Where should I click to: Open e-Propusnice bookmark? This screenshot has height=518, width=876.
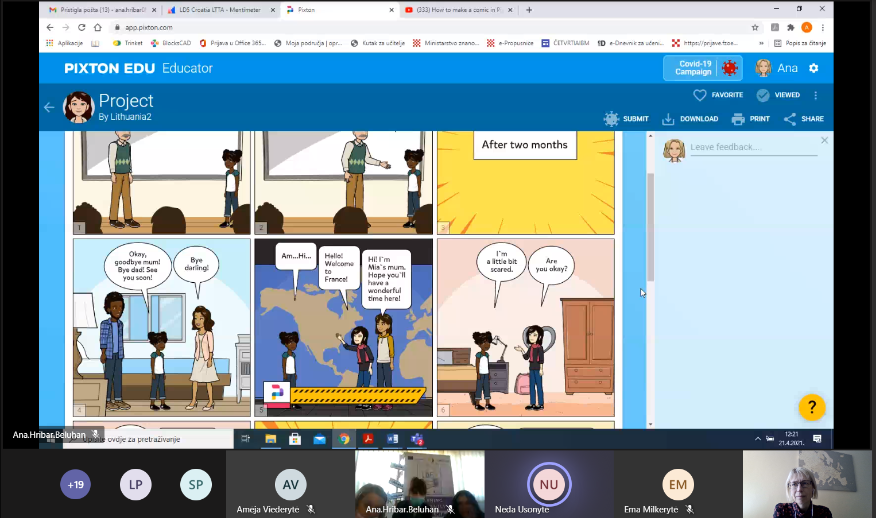coord(510,43)
